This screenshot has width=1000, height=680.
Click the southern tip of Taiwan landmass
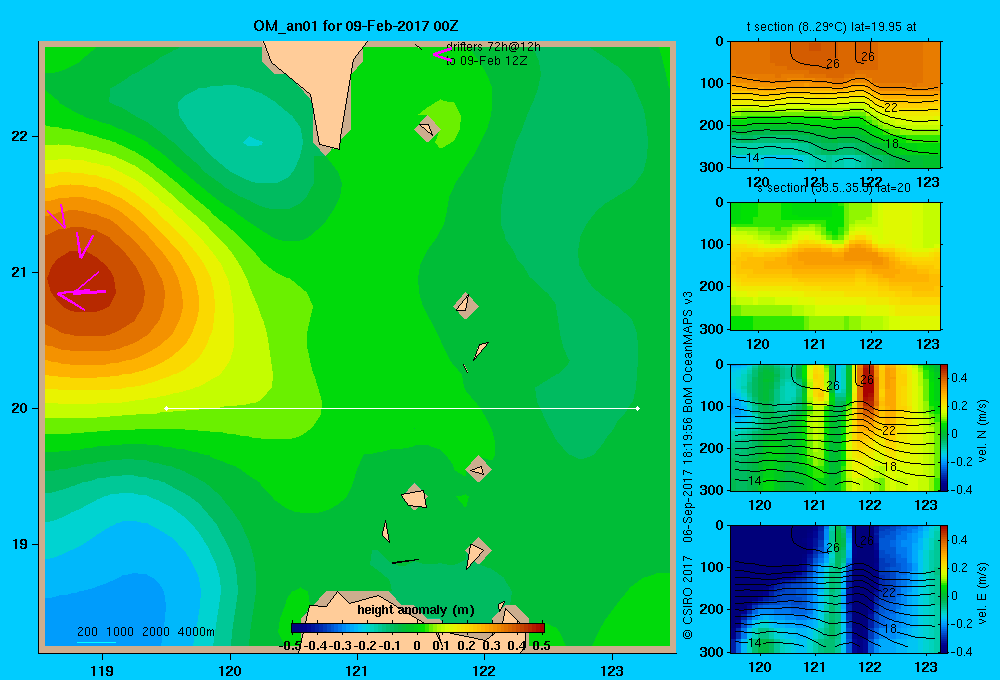(330, 145)
